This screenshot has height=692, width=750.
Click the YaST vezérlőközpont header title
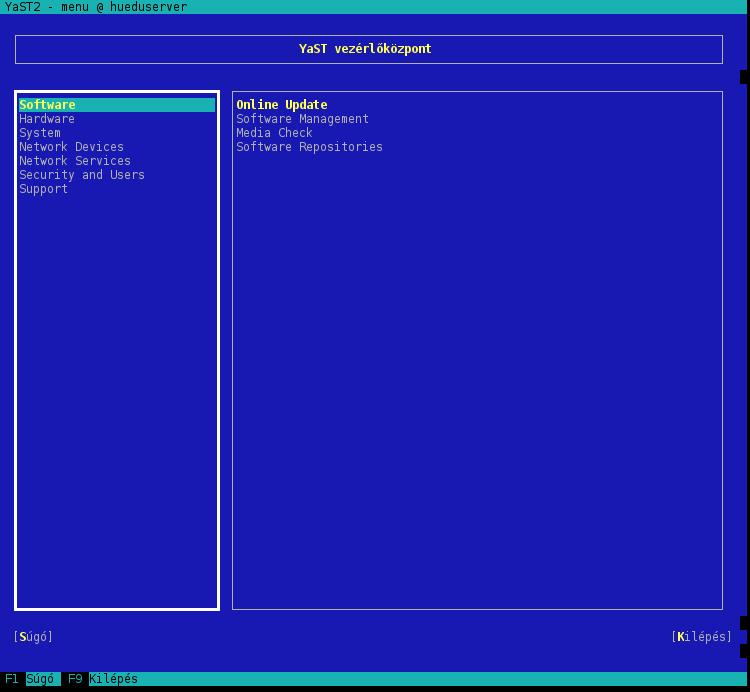[365, 49]
